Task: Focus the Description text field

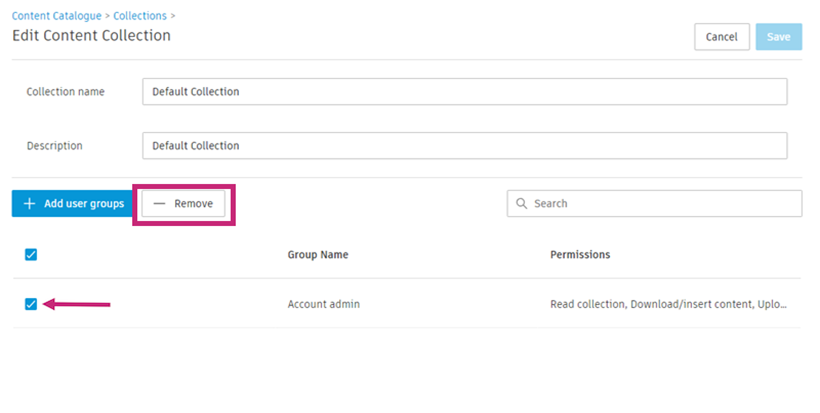Action: pos(464,146)
